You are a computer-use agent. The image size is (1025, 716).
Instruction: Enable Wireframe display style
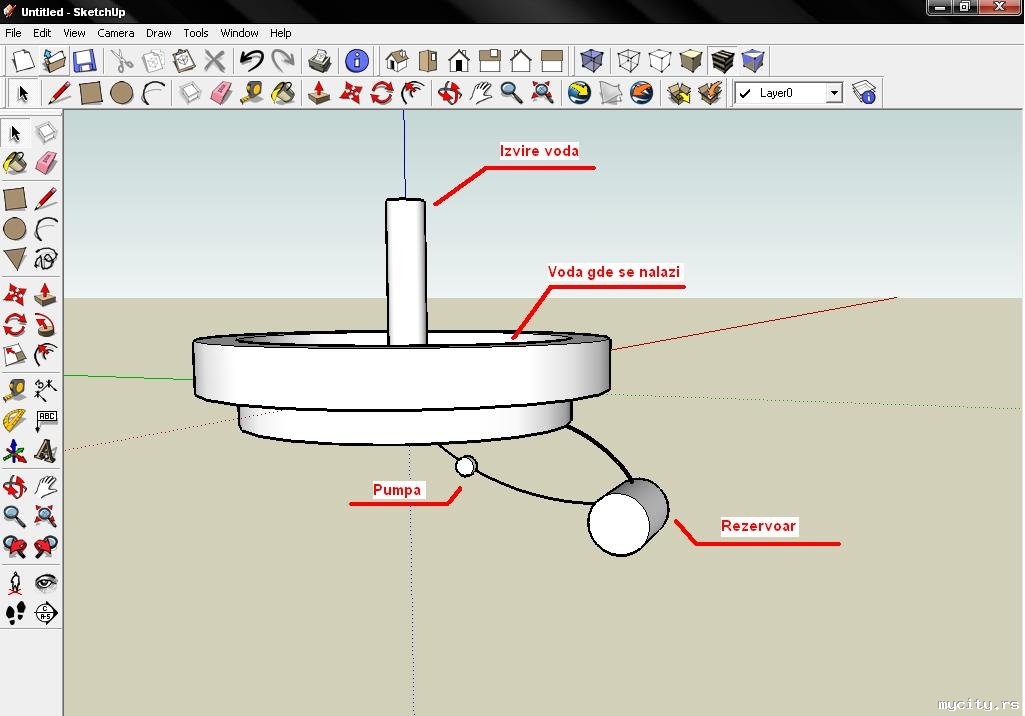point(628,61)
